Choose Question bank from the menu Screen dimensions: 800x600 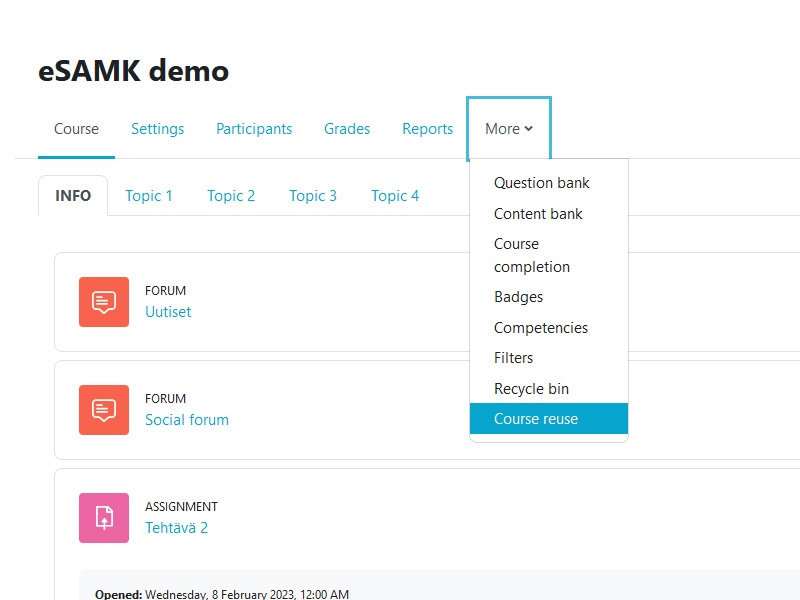click(548, 183)
